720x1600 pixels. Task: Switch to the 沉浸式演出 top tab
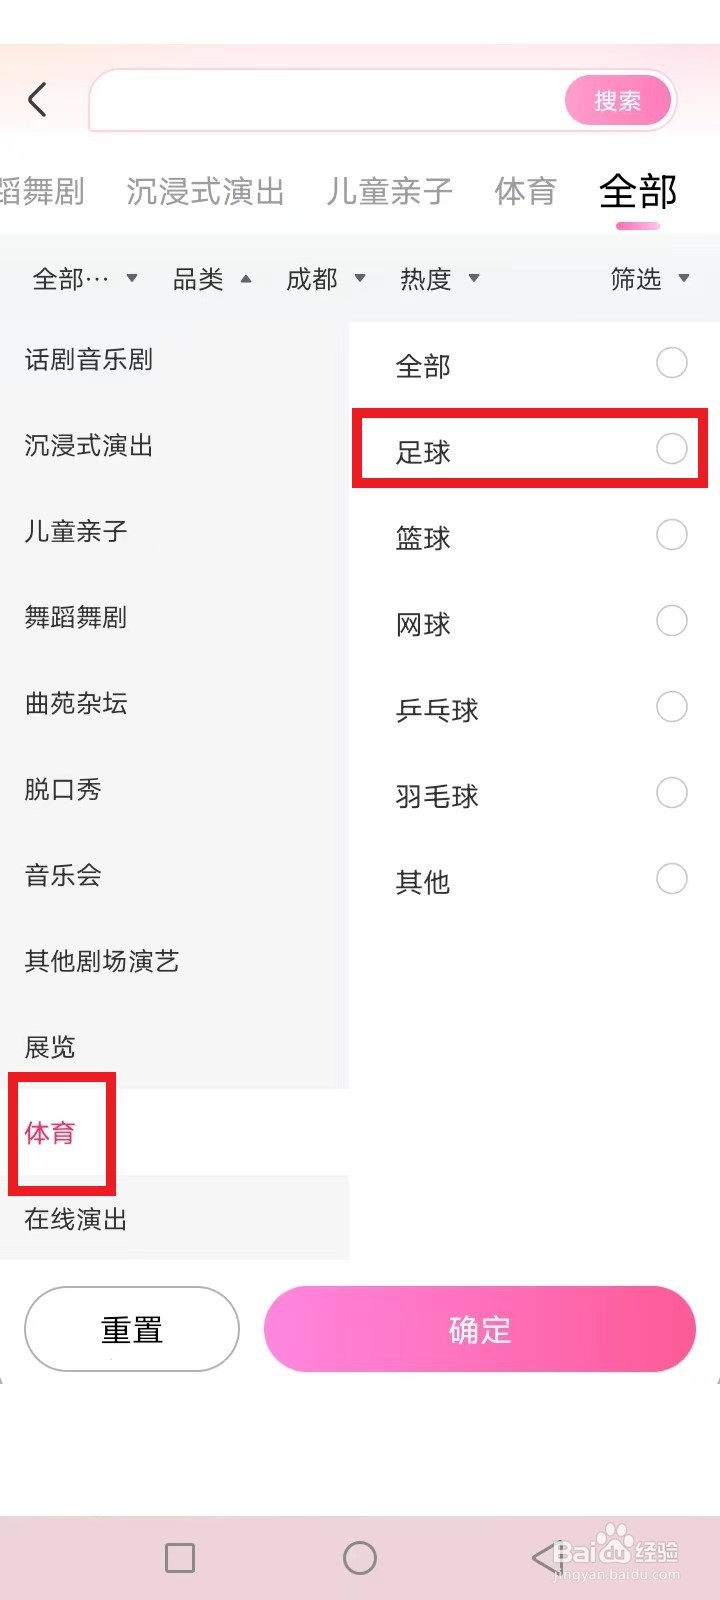coord(205,191)
